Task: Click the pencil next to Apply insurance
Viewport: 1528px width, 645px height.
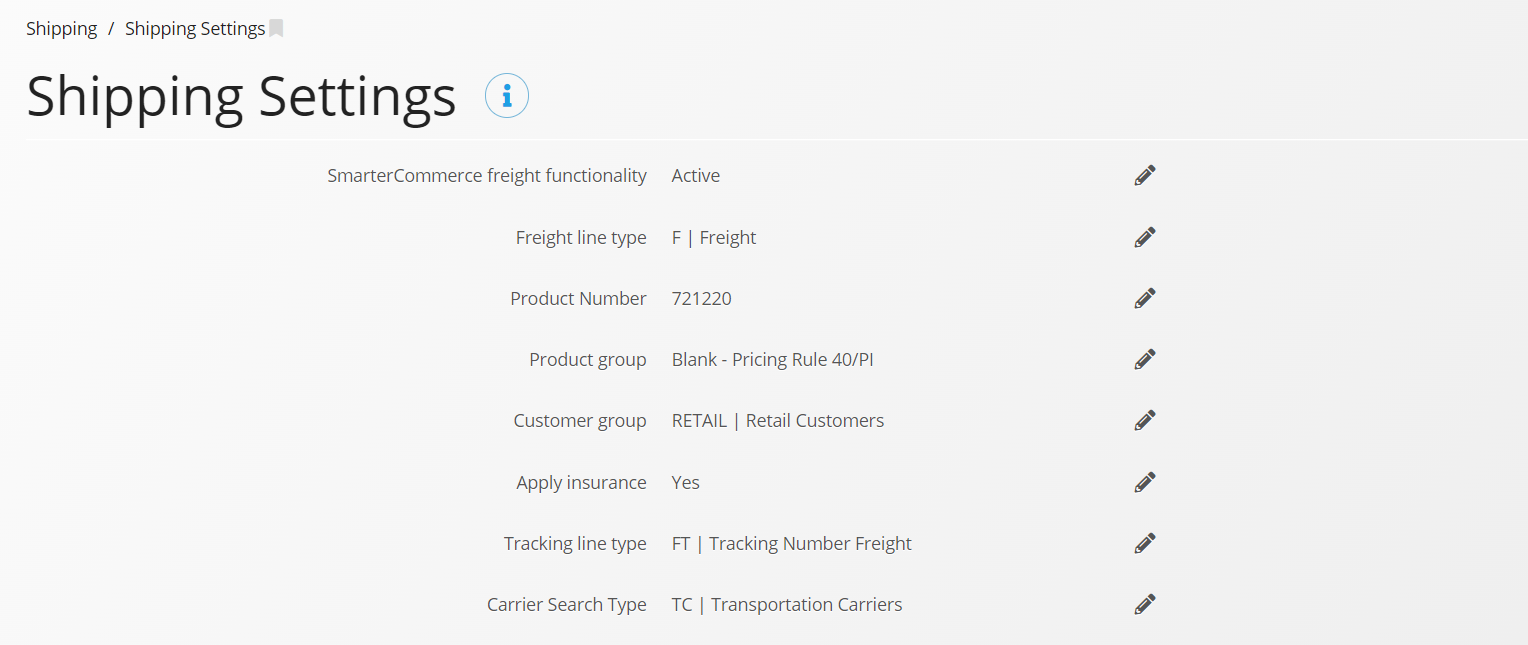Action: (x=1145, y=482)
